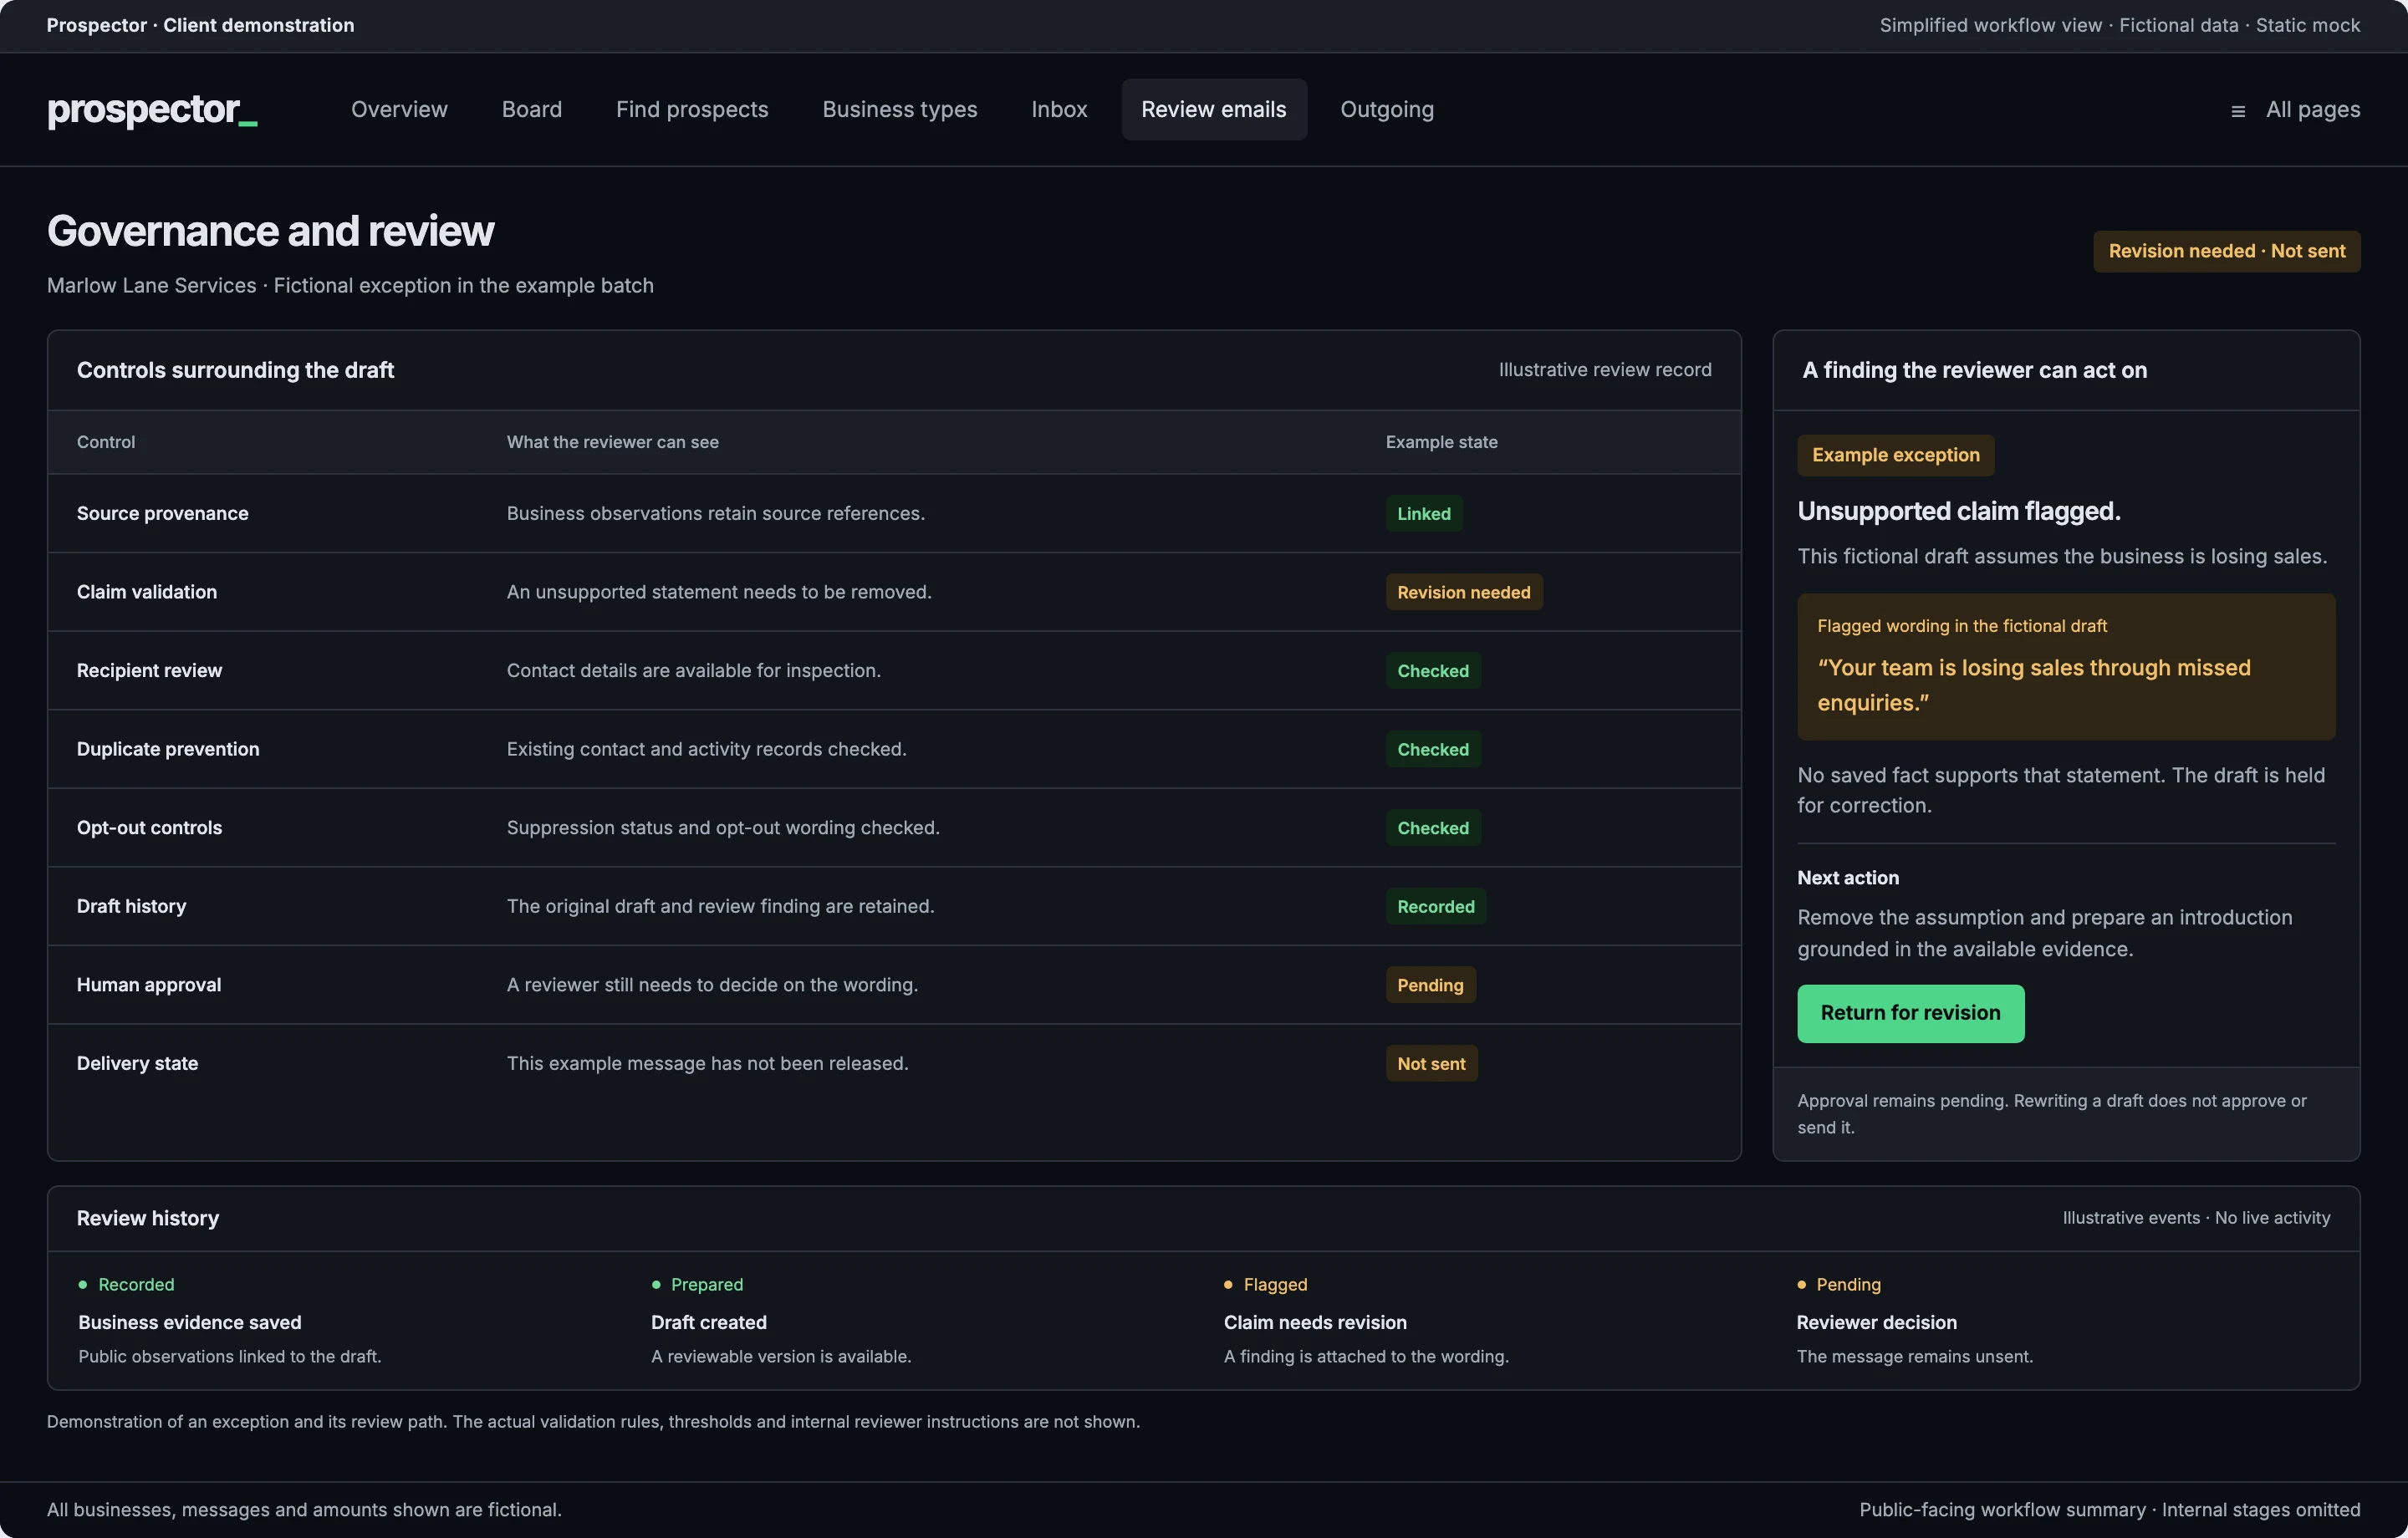Click the Review history section title
This screenshot has height=1538, width=2408.
pyautogui.click(x=147, y=1218)
